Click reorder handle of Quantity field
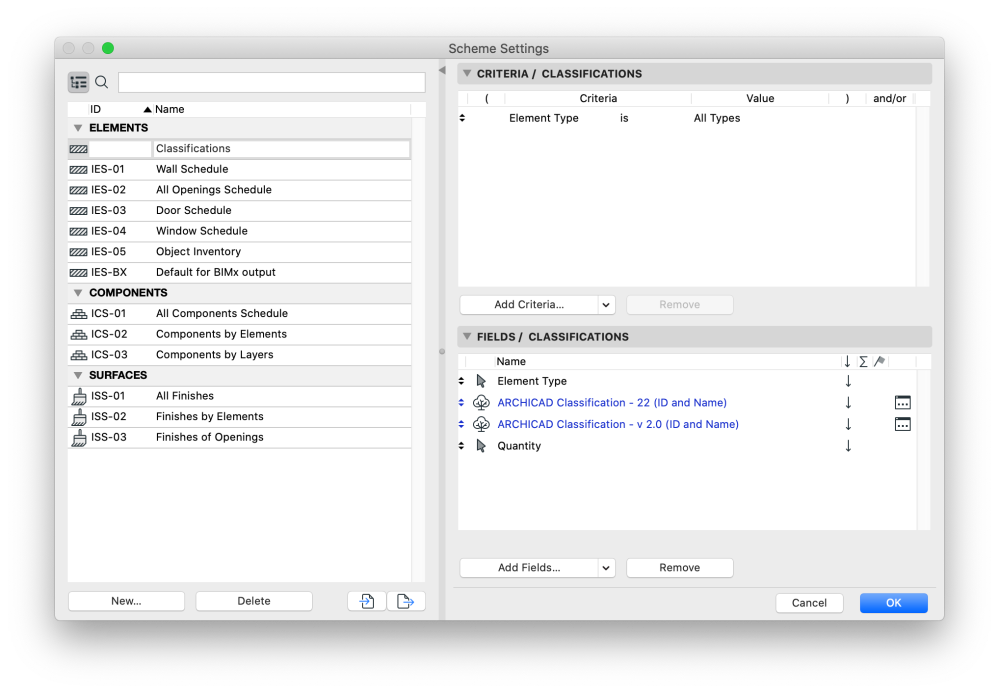999x693 pixels. (x=461, y=446)
